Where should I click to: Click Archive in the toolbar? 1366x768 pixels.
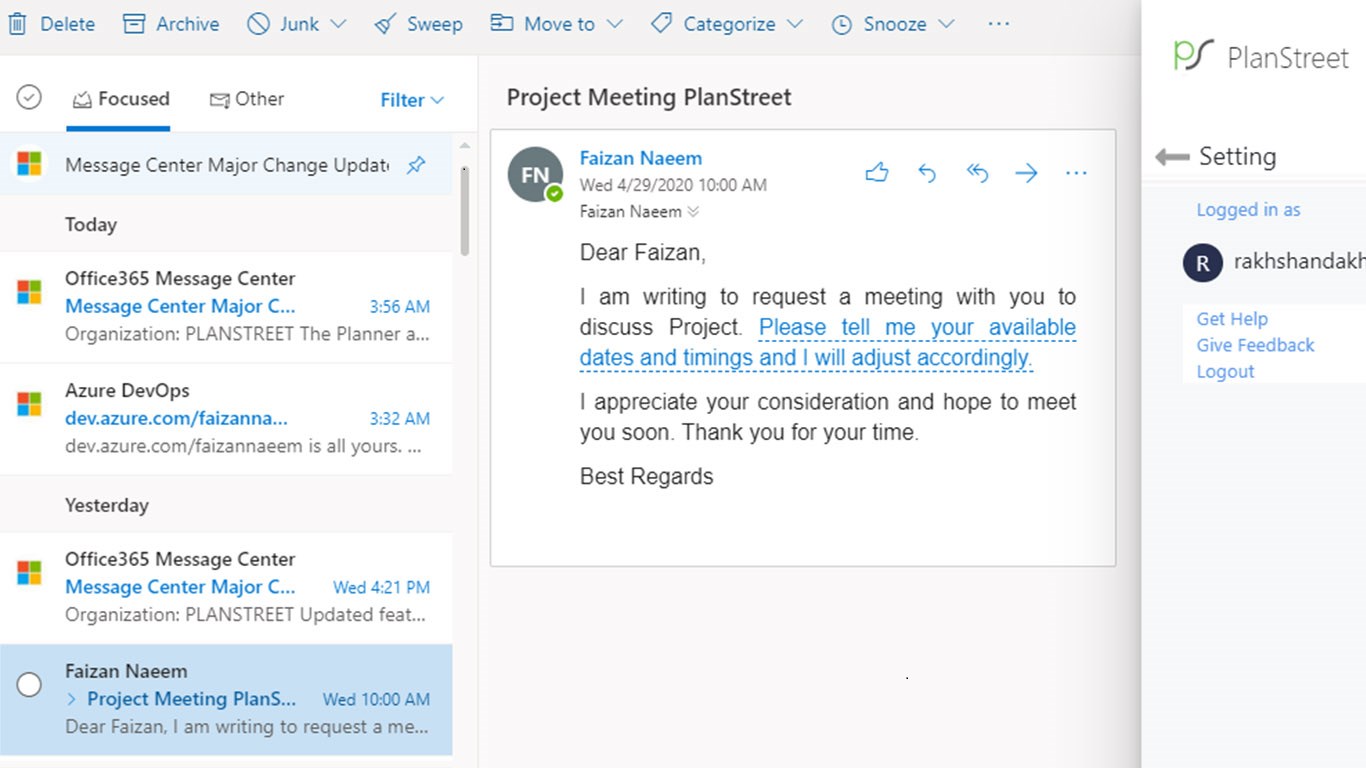(x=171, y=24)
